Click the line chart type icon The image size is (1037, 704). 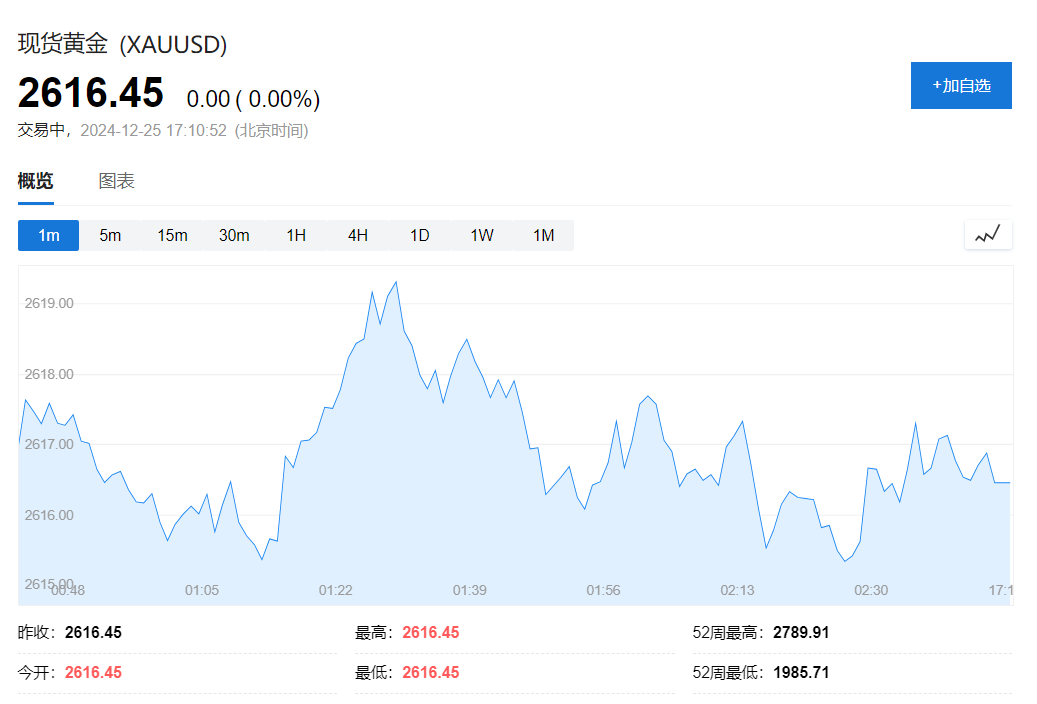point(988,235)
